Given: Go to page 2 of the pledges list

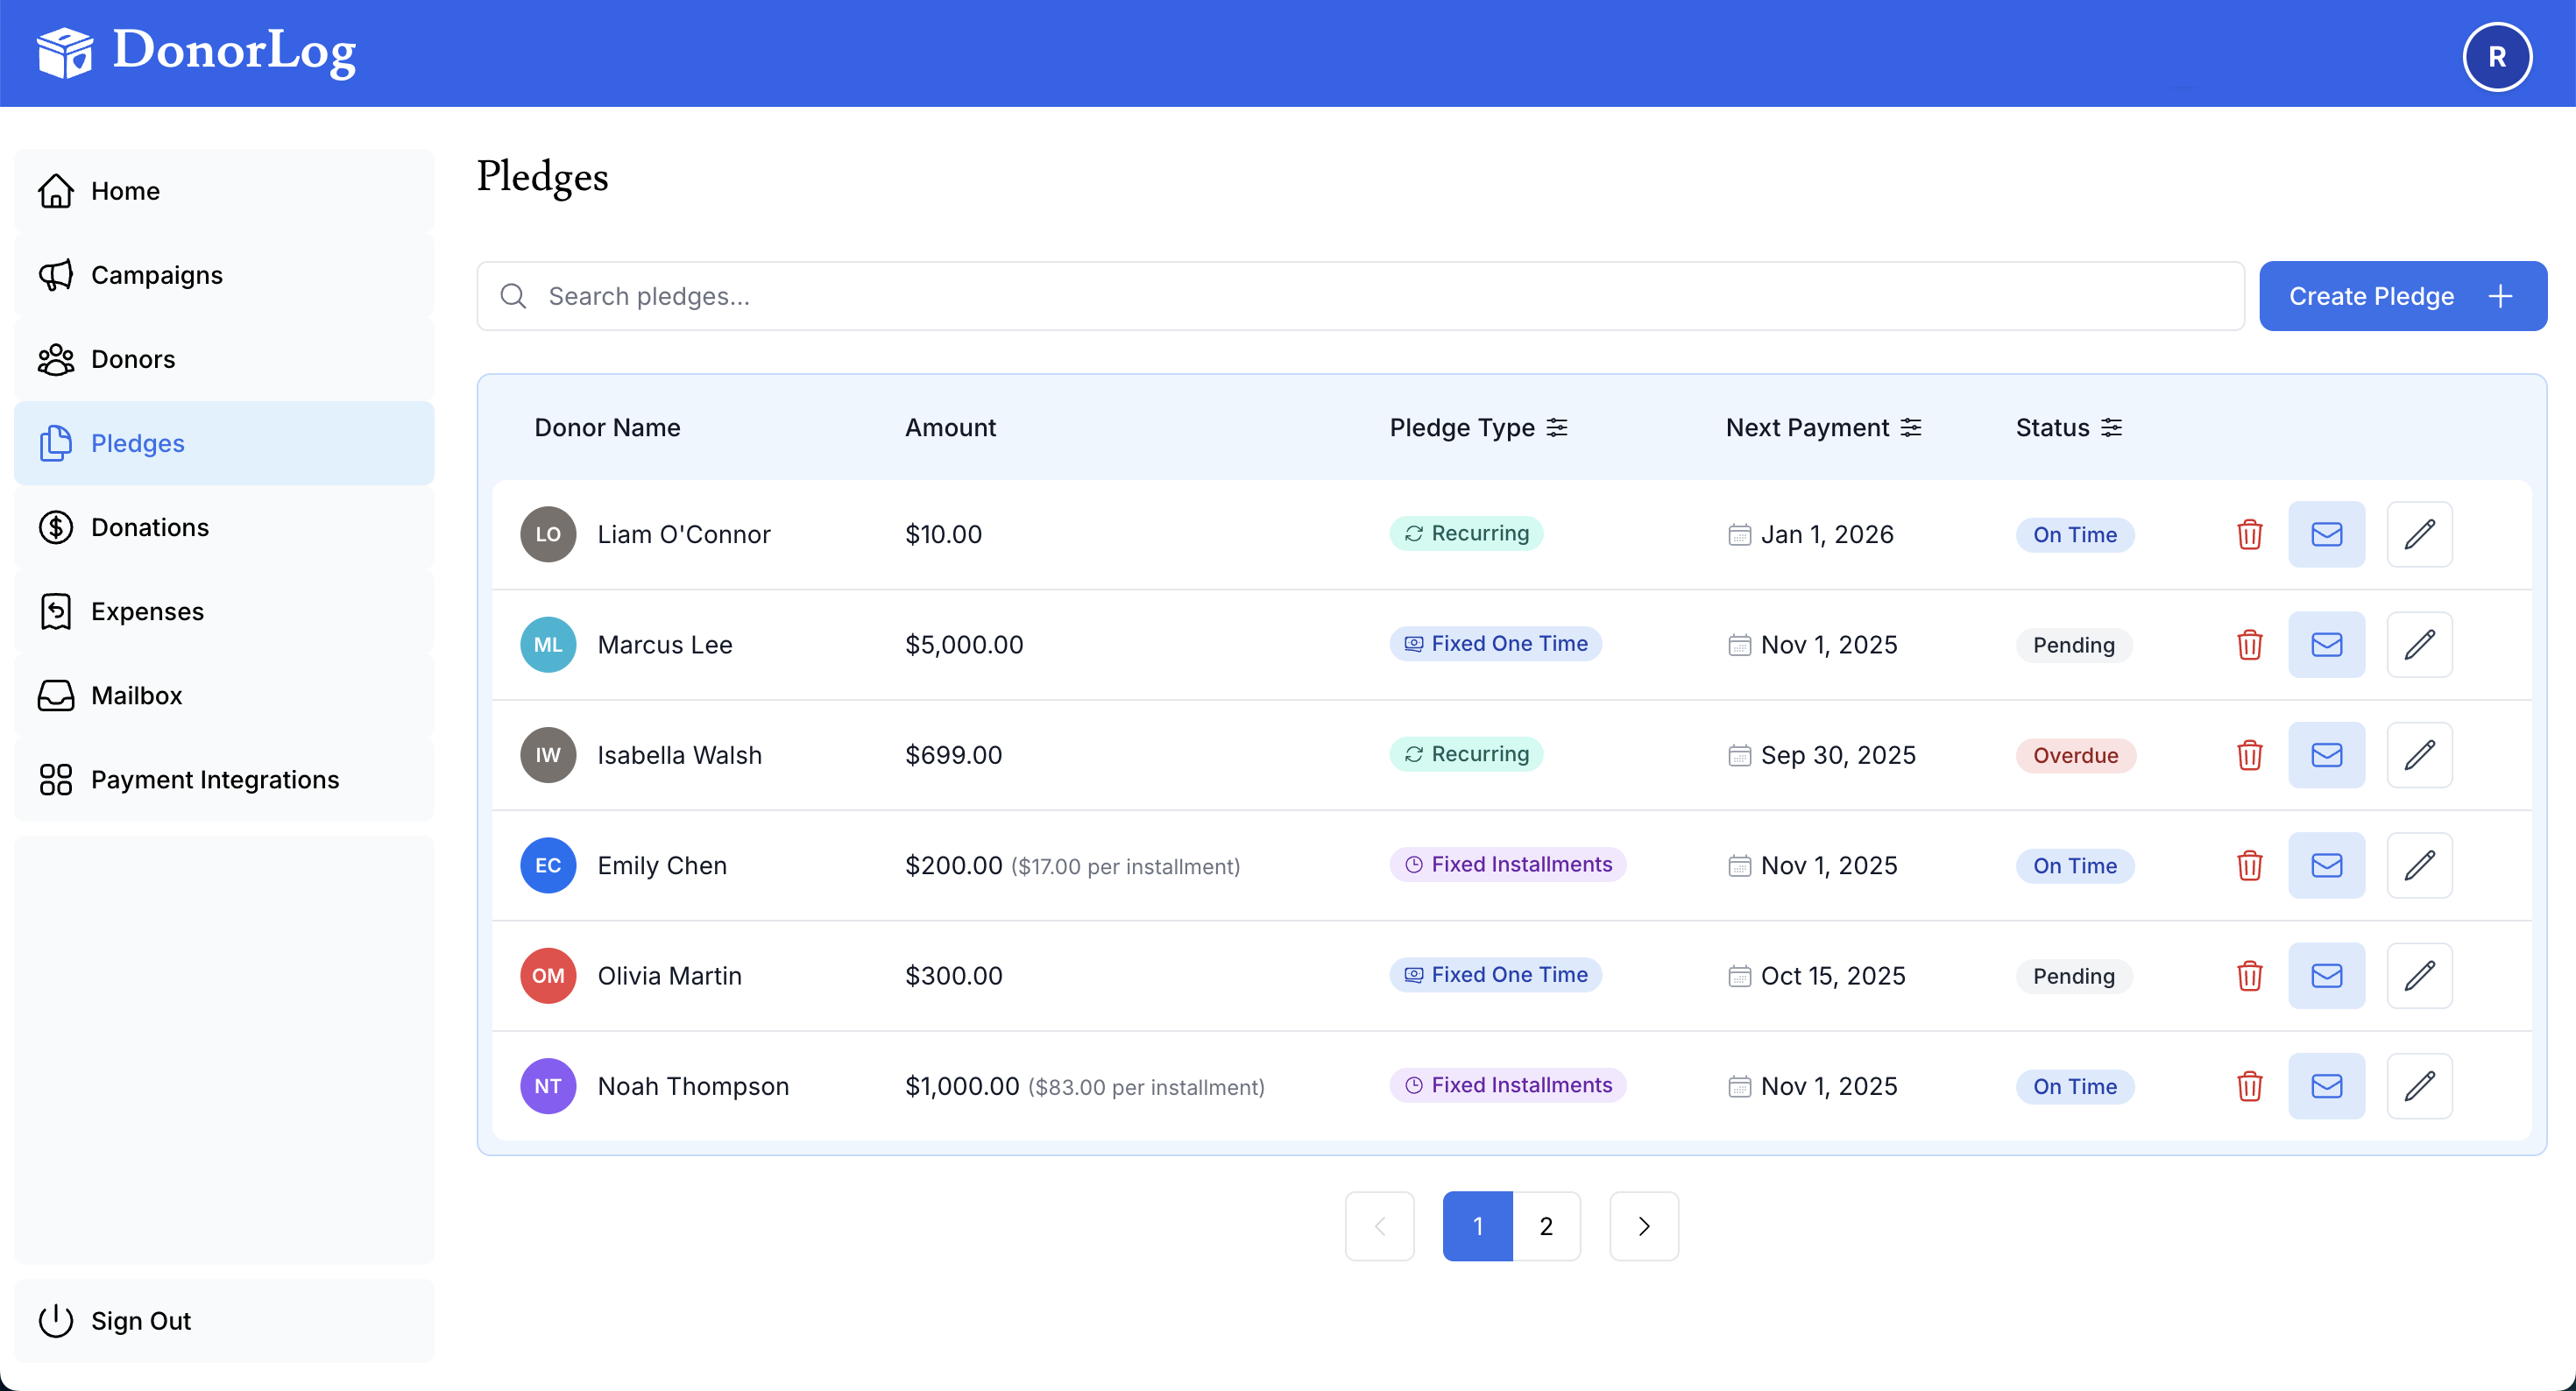Looking at the screenshot, I should point(1546,1225).
